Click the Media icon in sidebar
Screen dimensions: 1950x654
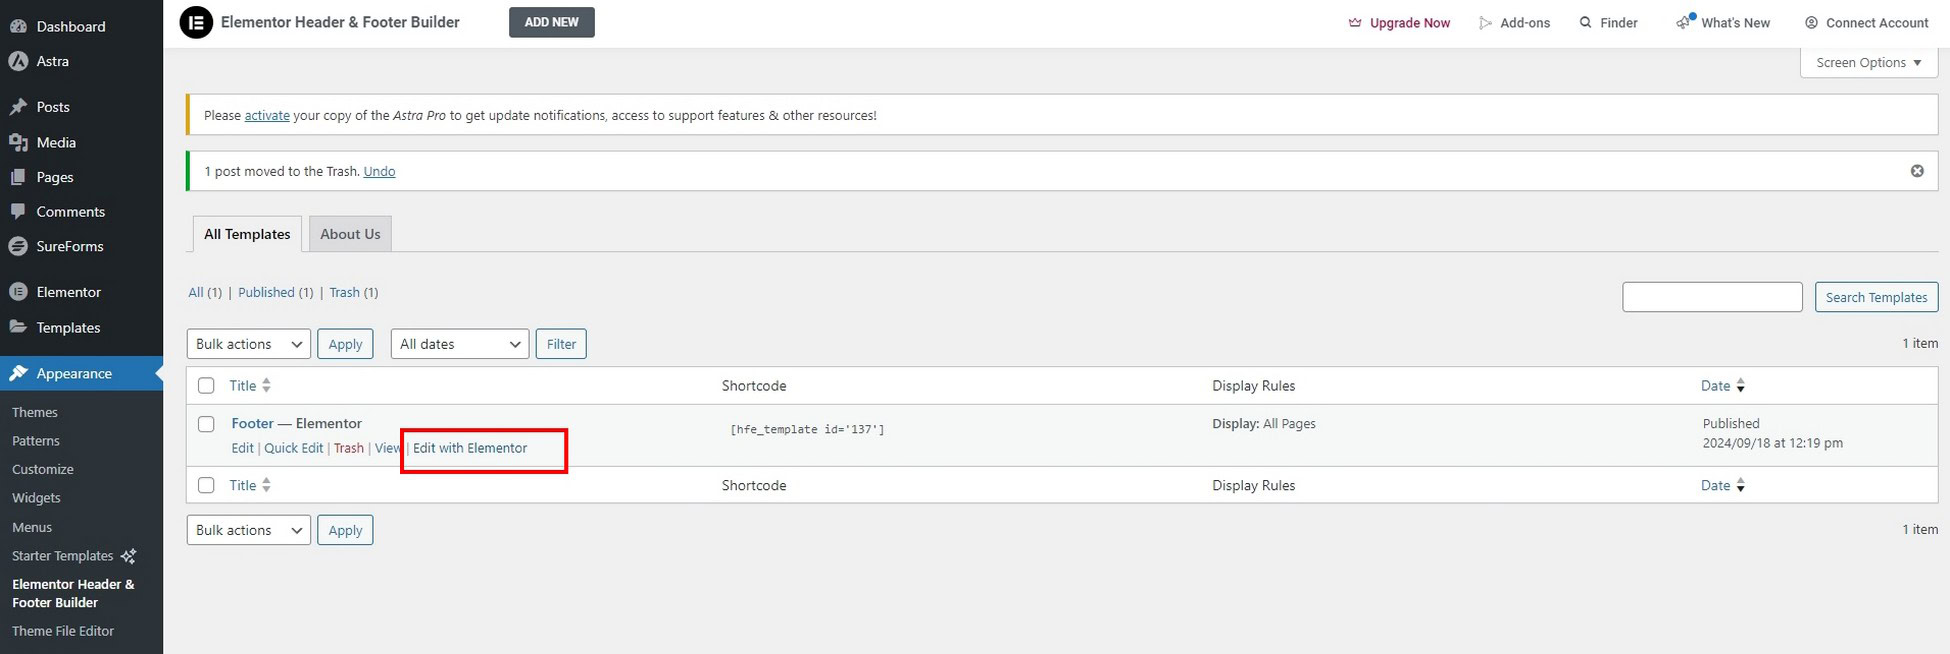coord(18,143)
